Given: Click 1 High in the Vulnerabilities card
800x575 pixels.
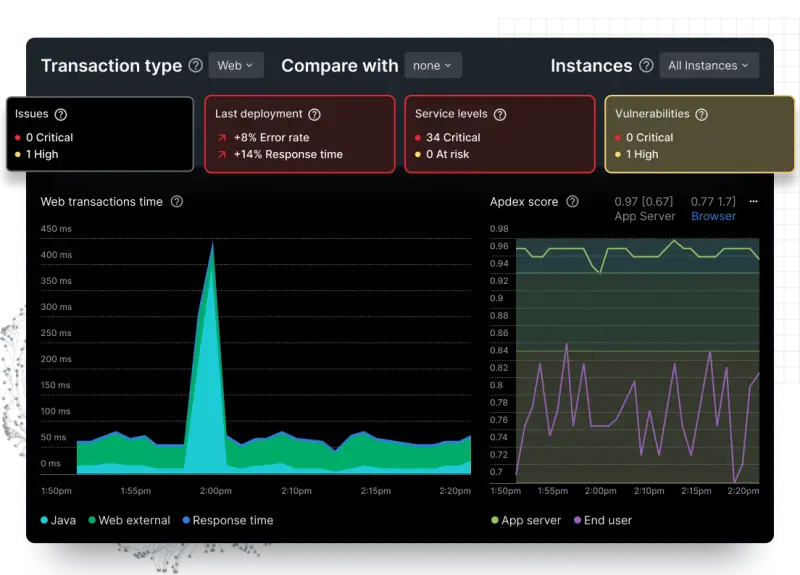Looking at the screenshot, I should pos(636,155).
